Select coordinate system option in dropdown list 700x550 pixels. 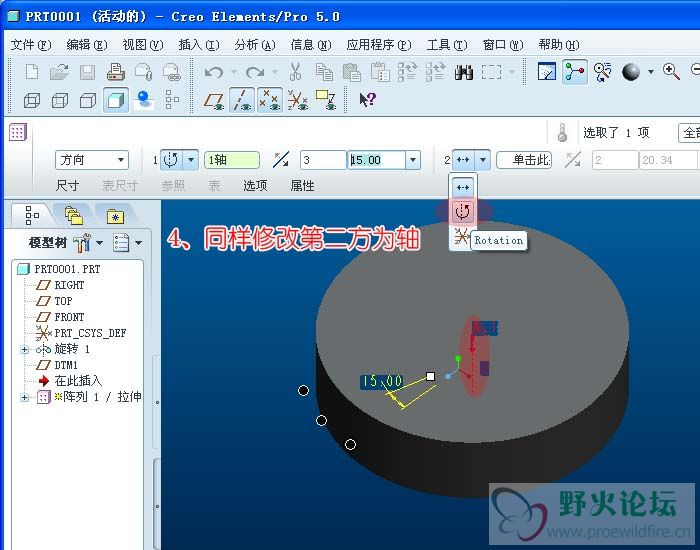461,237
